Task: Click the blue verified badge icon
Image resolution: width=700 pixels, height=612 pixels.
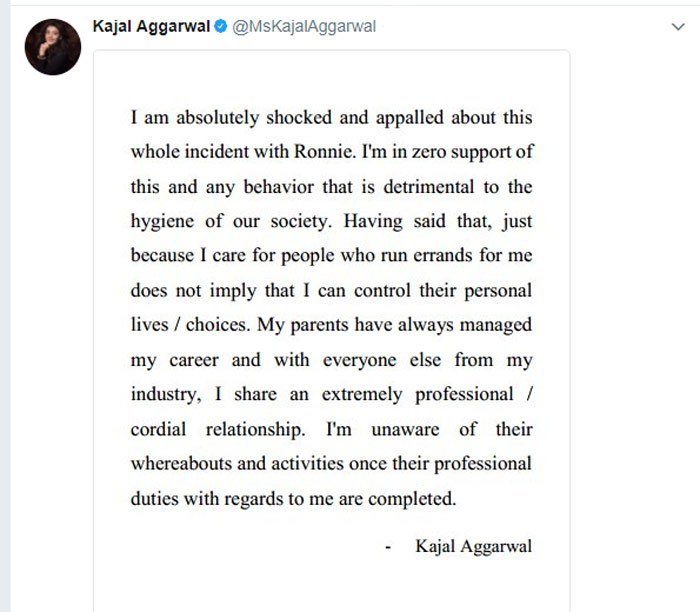Action: click(219, 27)
